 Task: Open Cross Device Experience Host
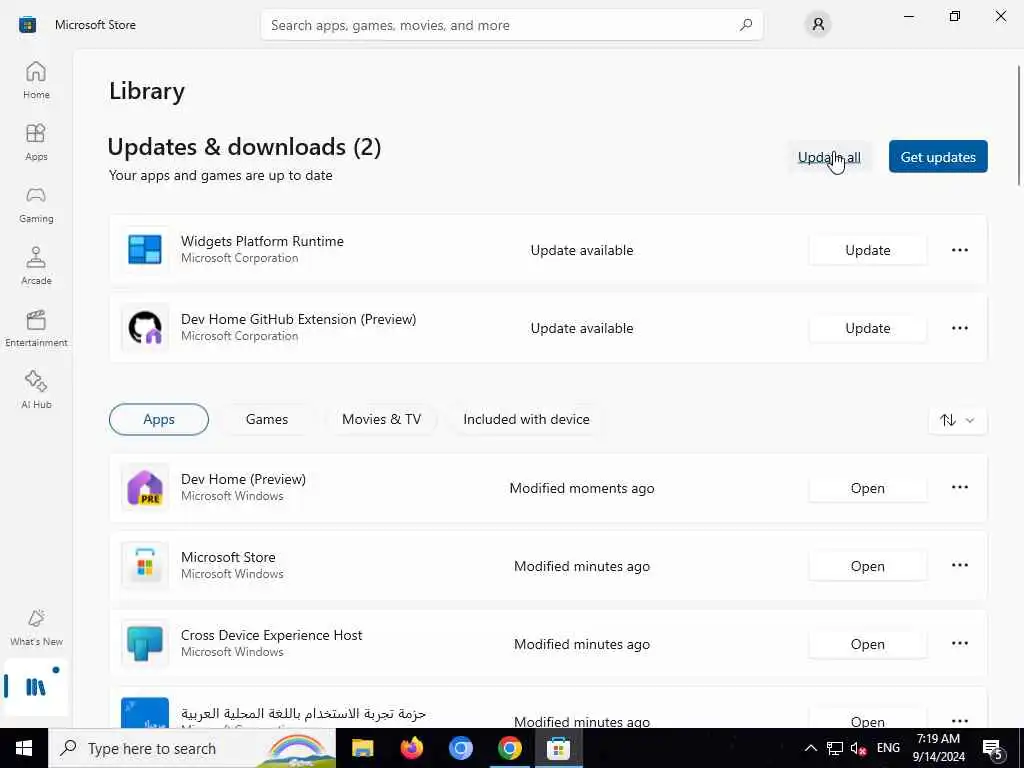[867, 644]
